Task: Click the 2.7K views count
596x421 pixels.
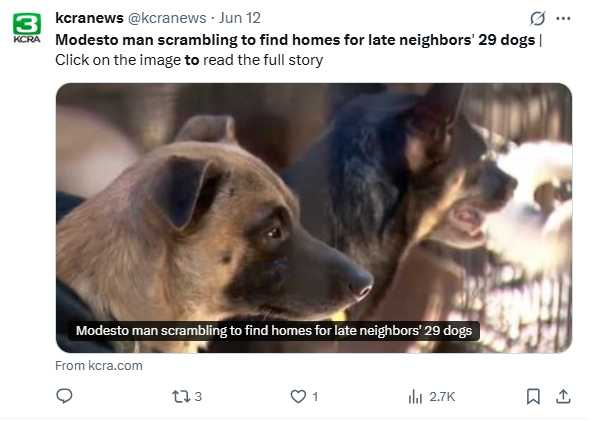Action: coord(442,397)
